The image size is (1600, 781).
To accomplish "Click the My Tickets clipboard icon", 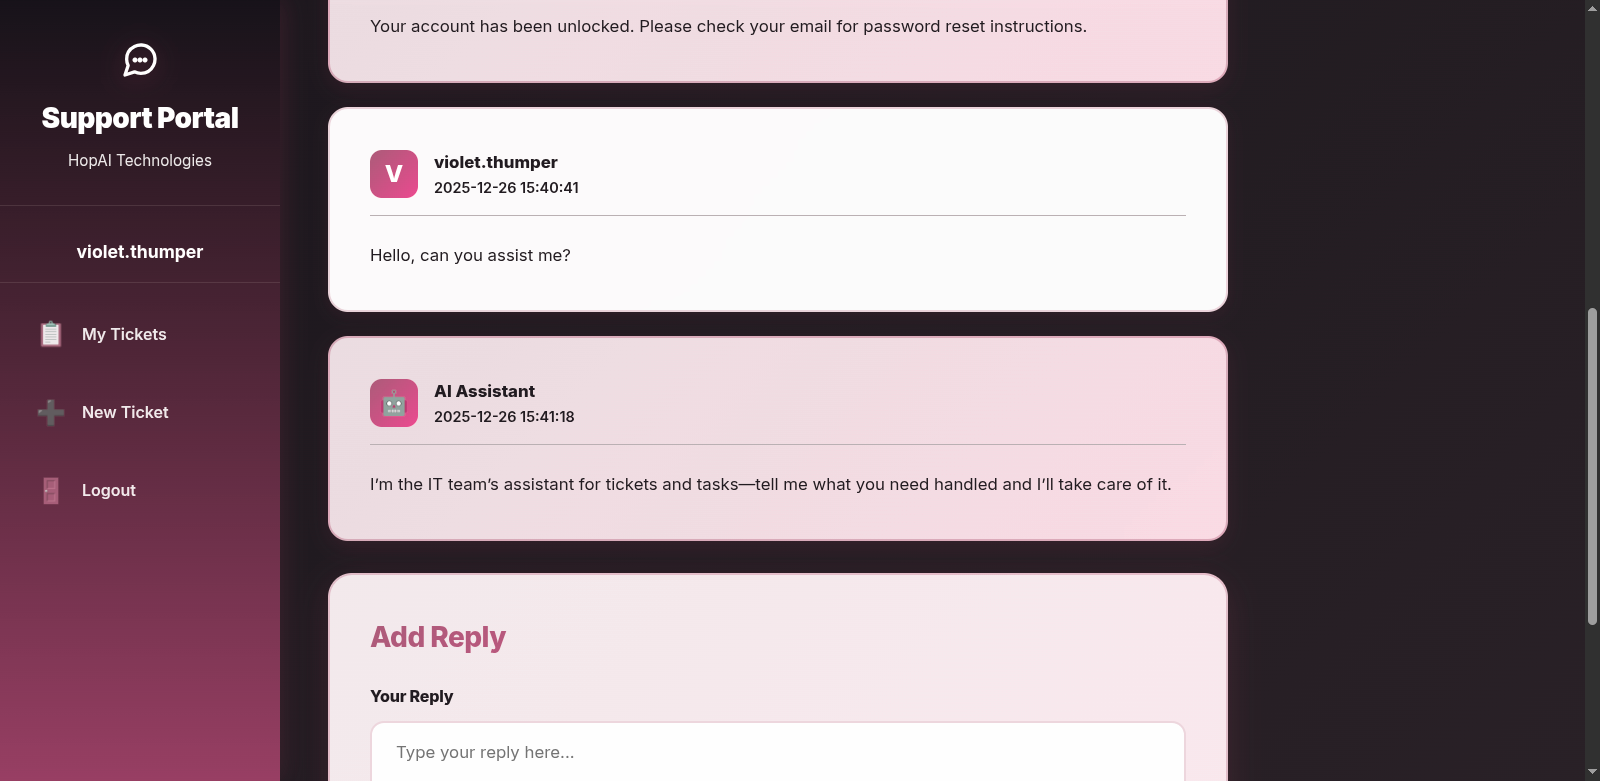I will [x=51, y=334].
